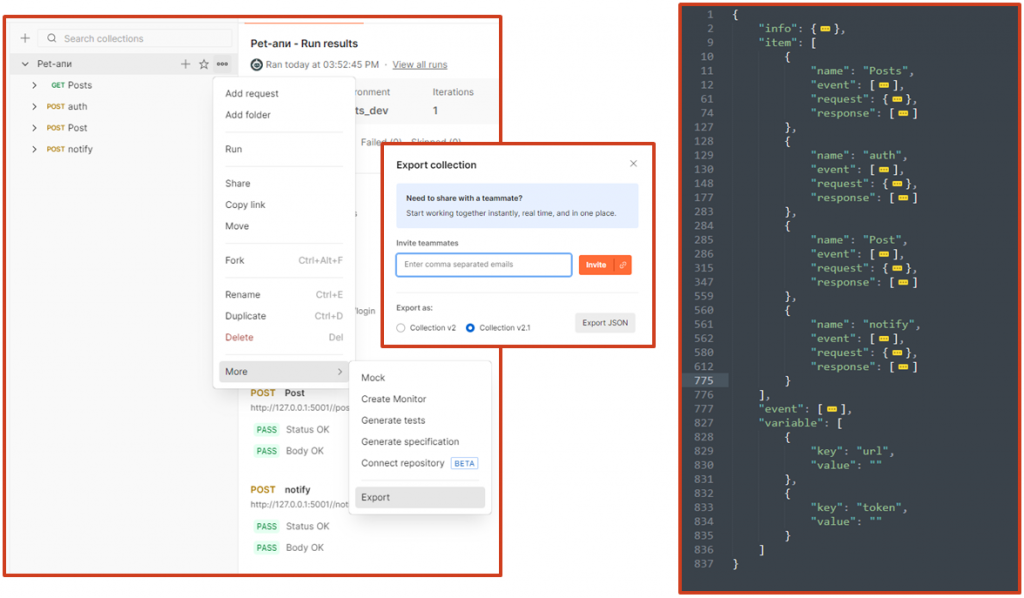
Task: Click the POST notify result heading
Action: click(x=280, y=490)
